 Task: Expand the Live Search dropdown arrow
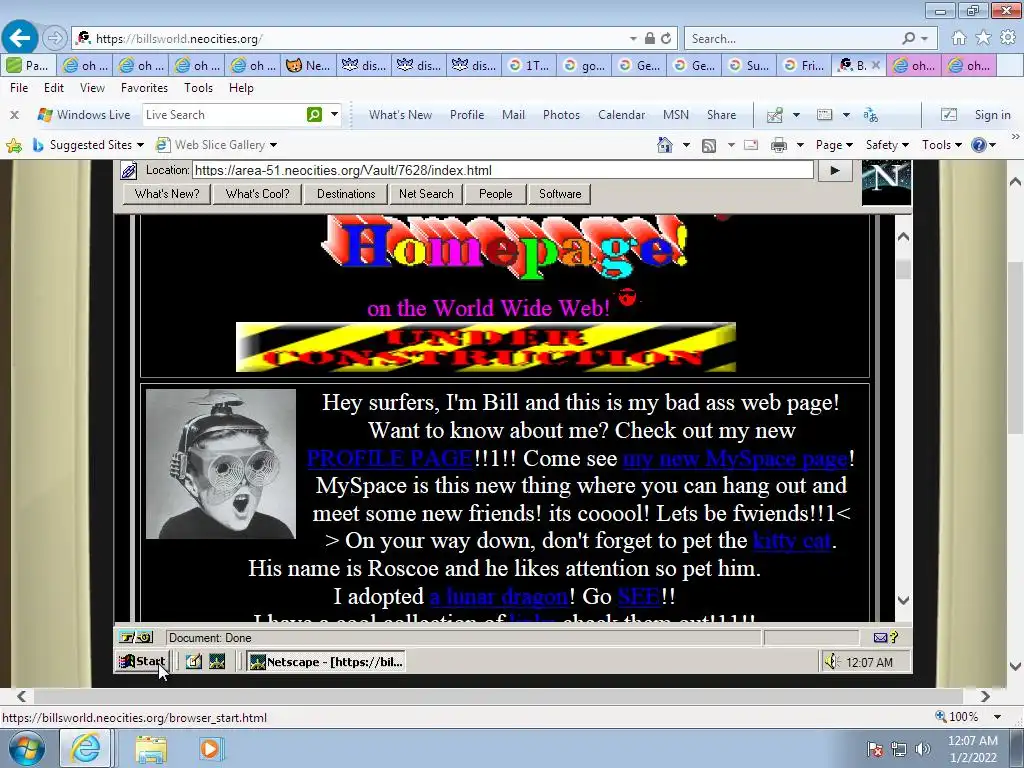click(334, 114)
